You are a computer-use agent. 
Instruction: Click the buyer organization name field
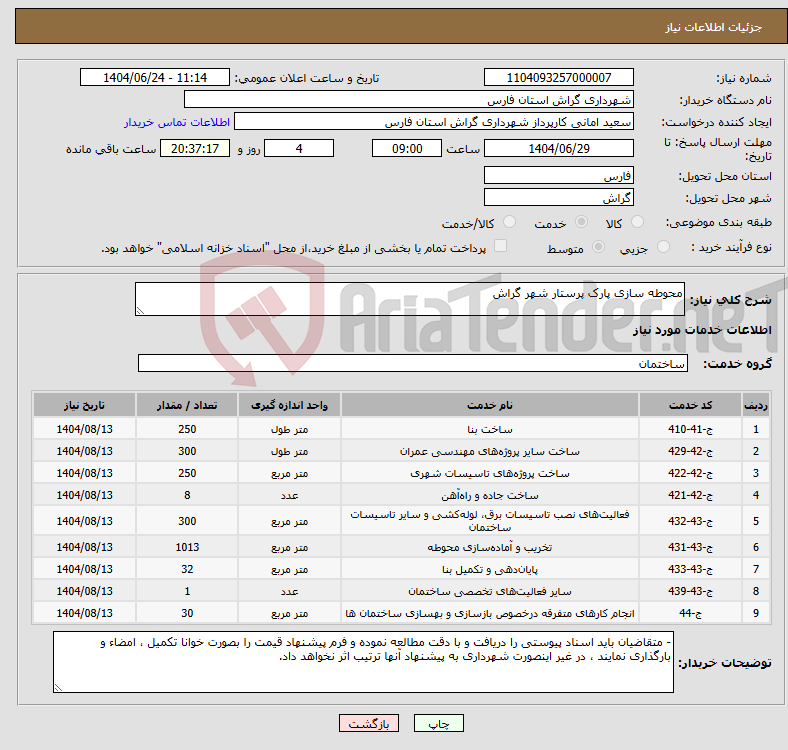coord(409,100)
